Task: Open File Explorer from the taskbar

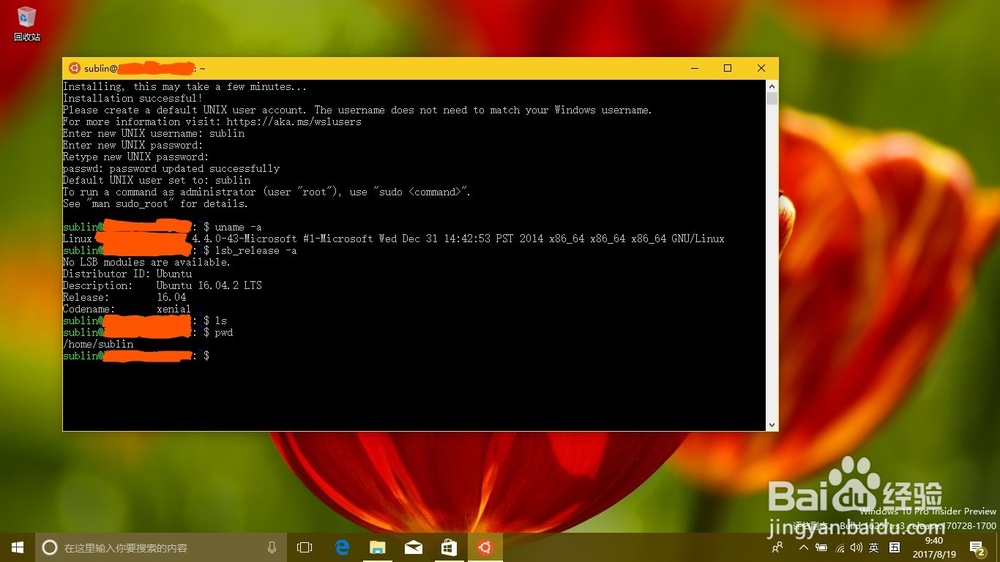Action: pos(378,547)
